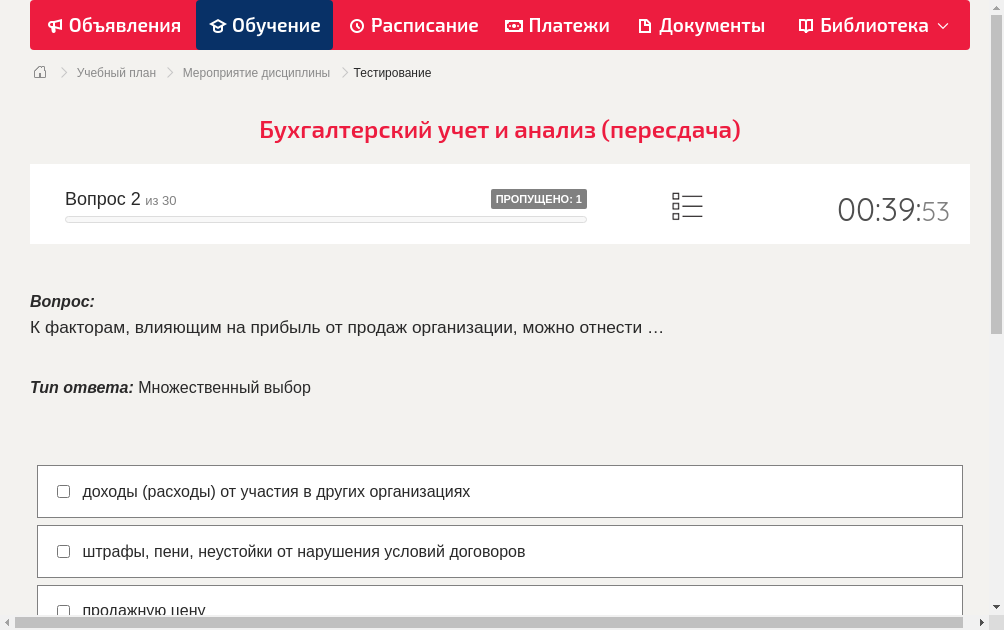Select the штрафы, пени, неустойки answer checkbox
The width and height of the screenshot is (1004, 630).
click(x=63, y=551)
